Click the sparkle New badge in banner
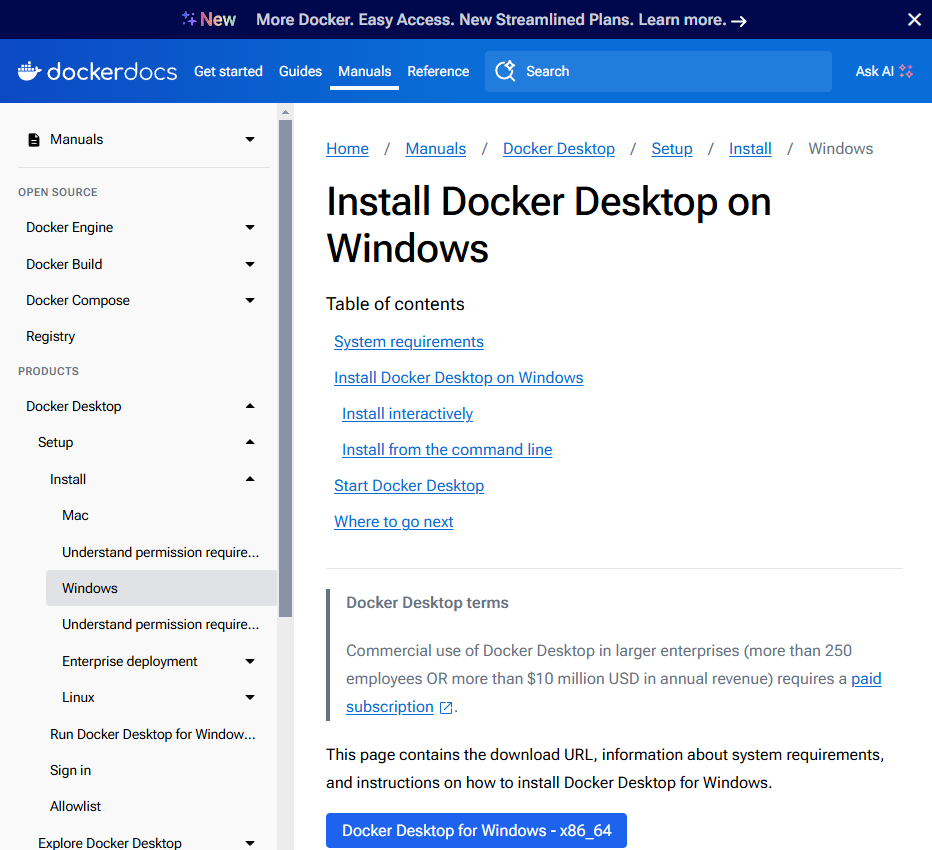This screenshot has height=850, width=932. (209, 19)
